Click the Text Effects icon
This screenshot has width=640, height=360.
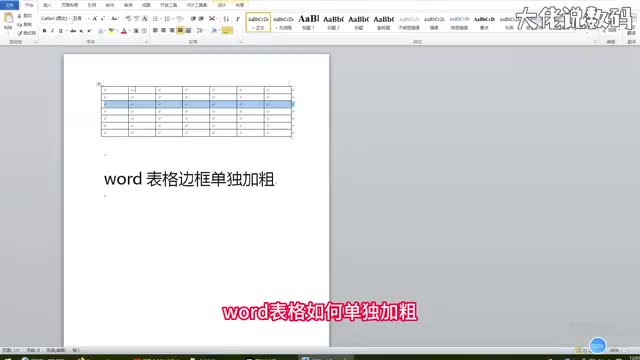(100, 31)
